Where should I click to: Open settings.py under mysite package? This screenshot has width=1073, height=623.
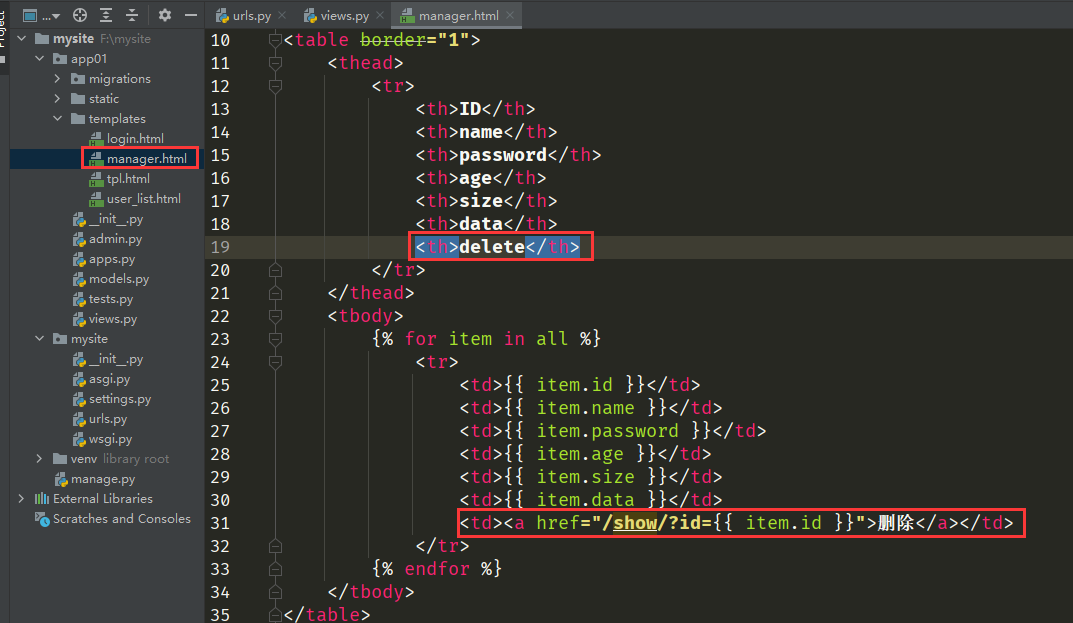tap(119, 399)
